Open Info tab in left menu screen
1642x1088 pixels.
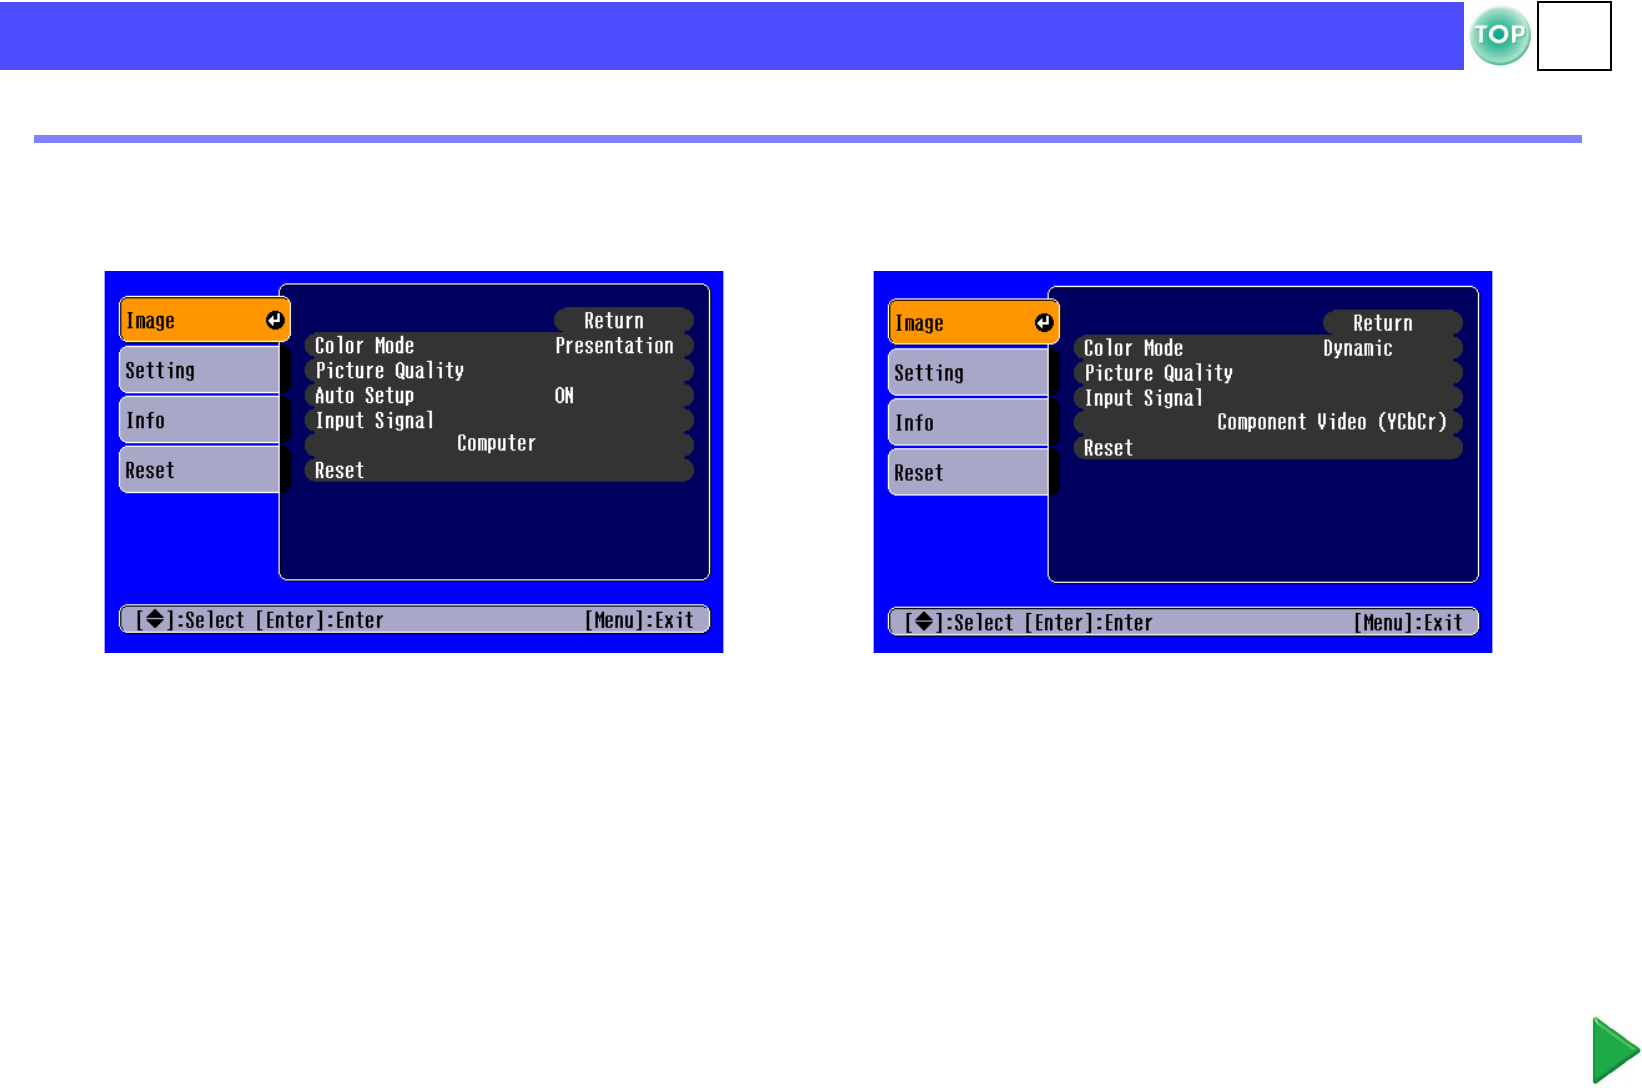tap(200, 420)
